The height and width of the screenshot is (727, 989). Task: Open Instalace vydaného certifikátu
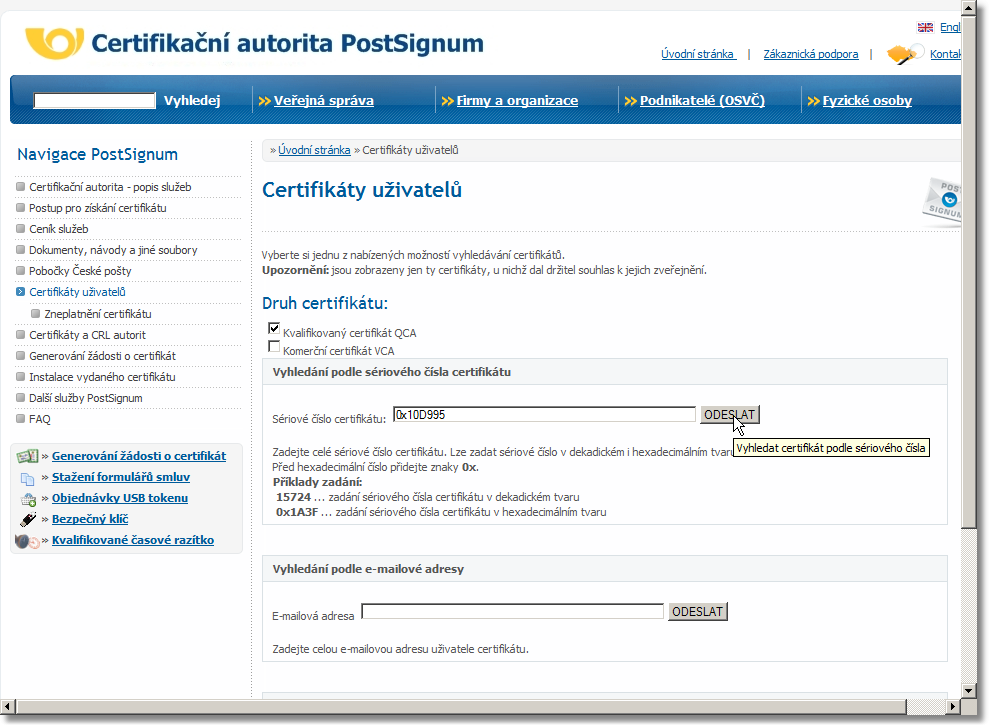point(102,377)
